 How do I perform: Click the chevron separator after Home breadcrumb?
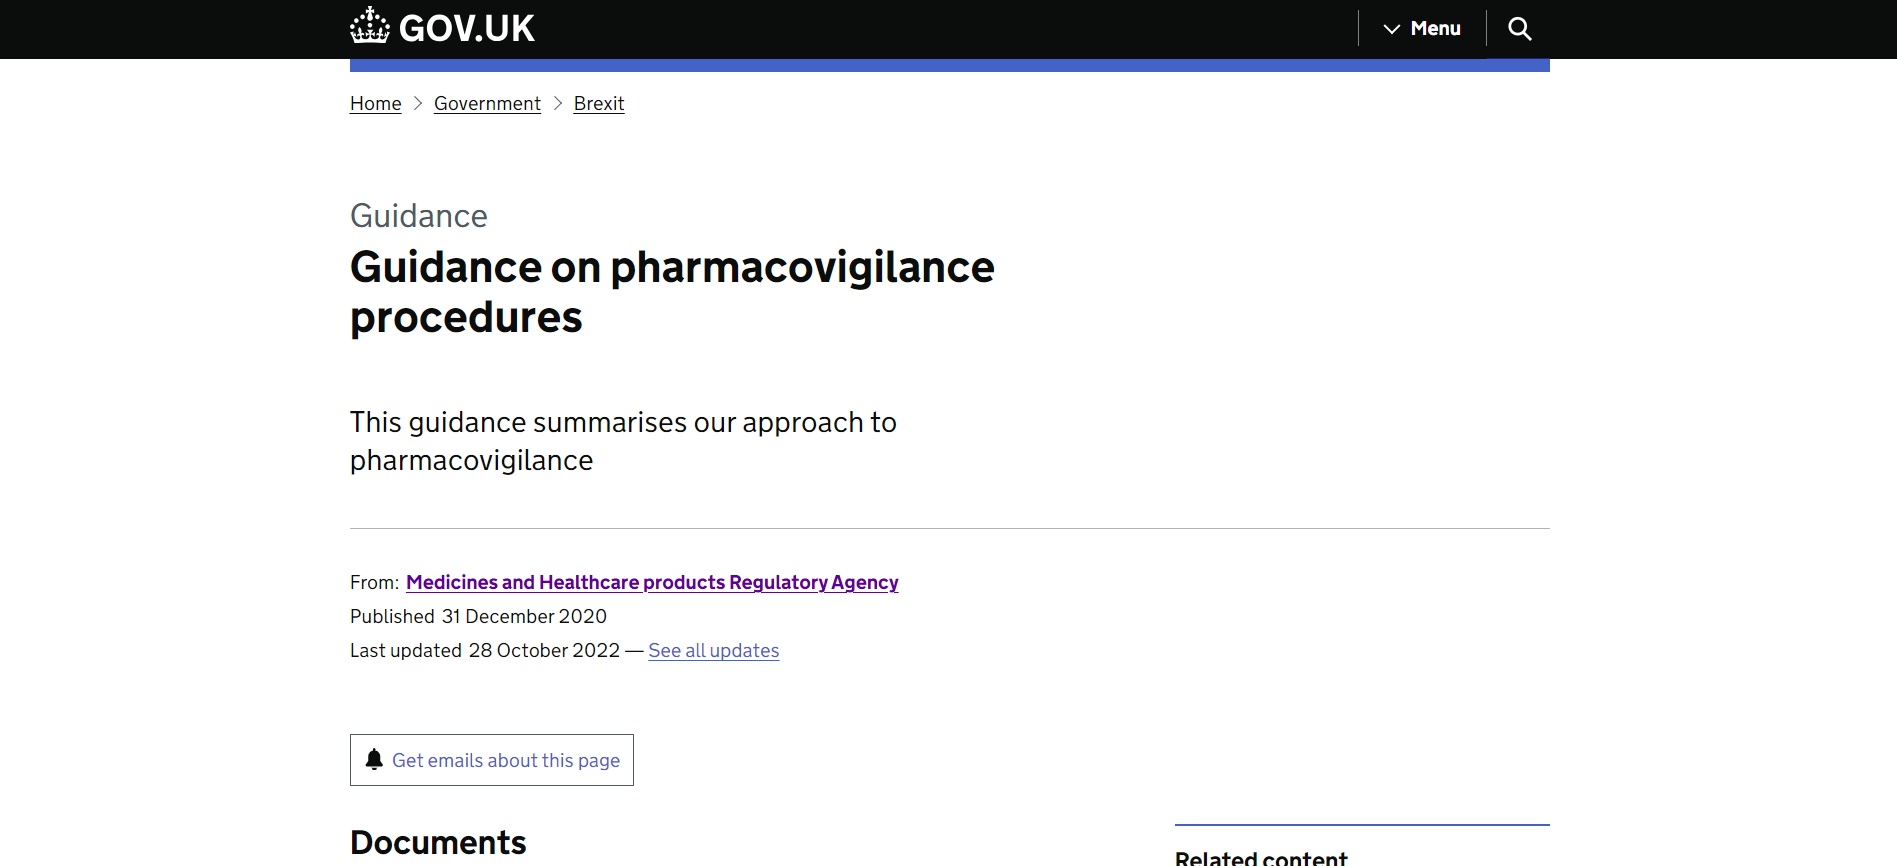pyautogui.click(x=418, y=104)
